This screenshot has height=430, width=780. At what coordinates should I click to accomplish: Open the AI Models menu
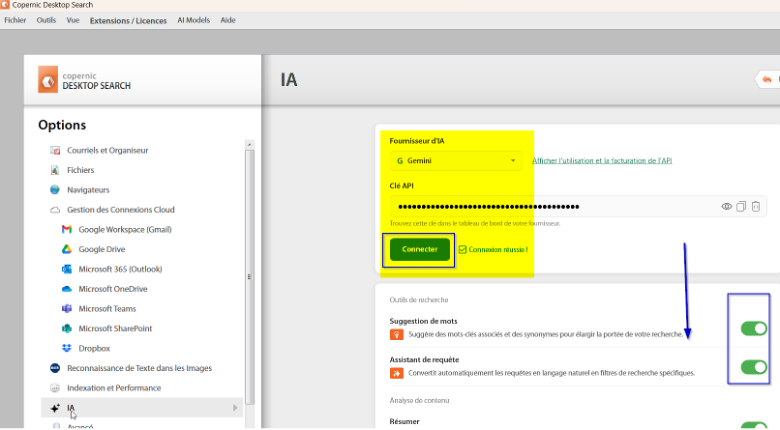194,20
